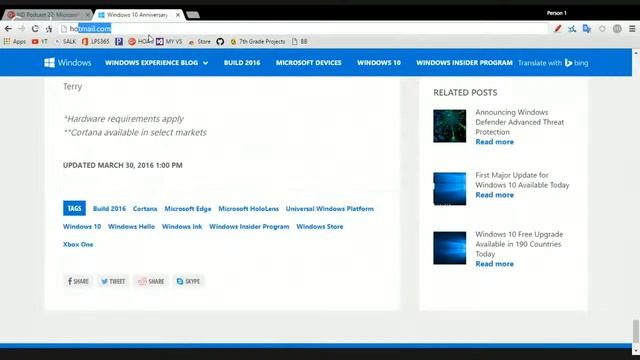Screen dimensions: 640x360
Task: Click the teal network extension icon
Action: tap(572, 29)
